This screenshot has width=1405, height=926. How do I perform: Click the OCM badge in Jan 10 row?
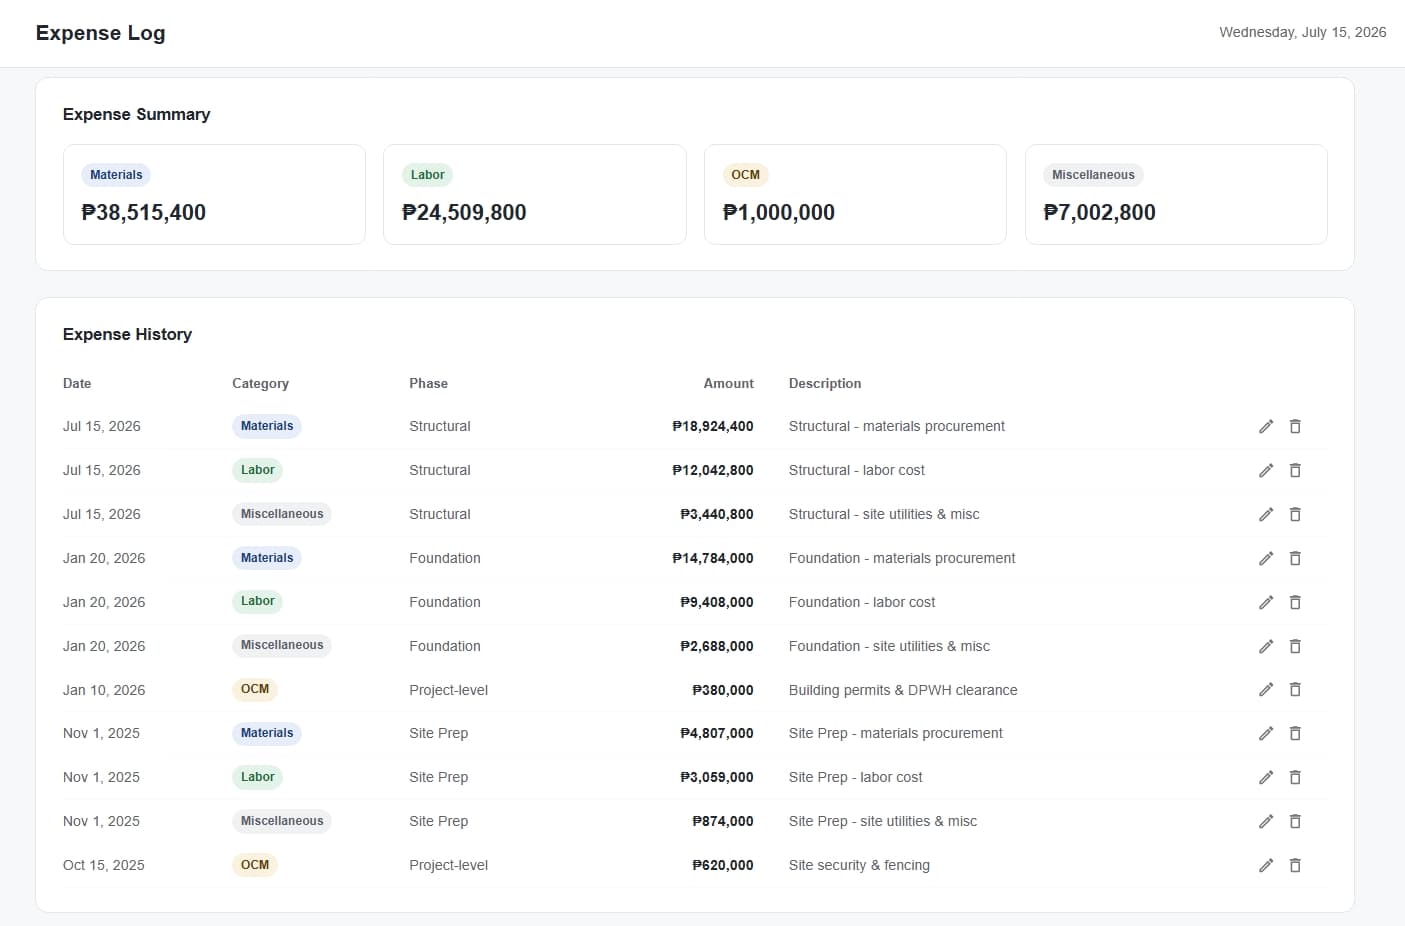click(x=255, y=689)
